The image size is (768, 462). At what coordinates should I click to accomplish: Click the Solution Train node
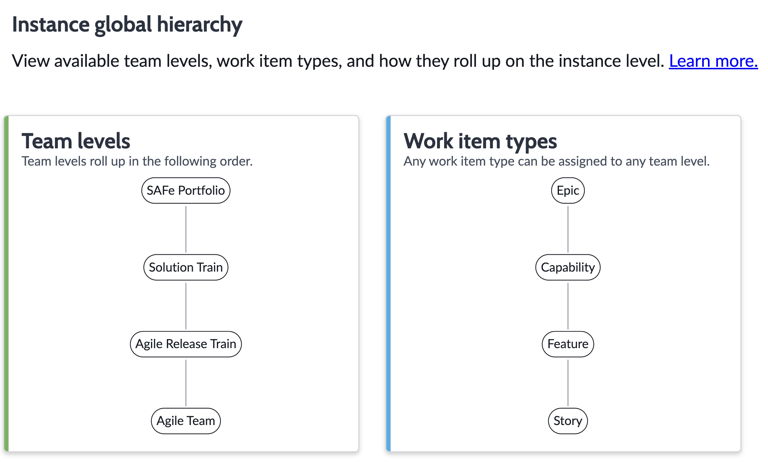tap(186, 267)
